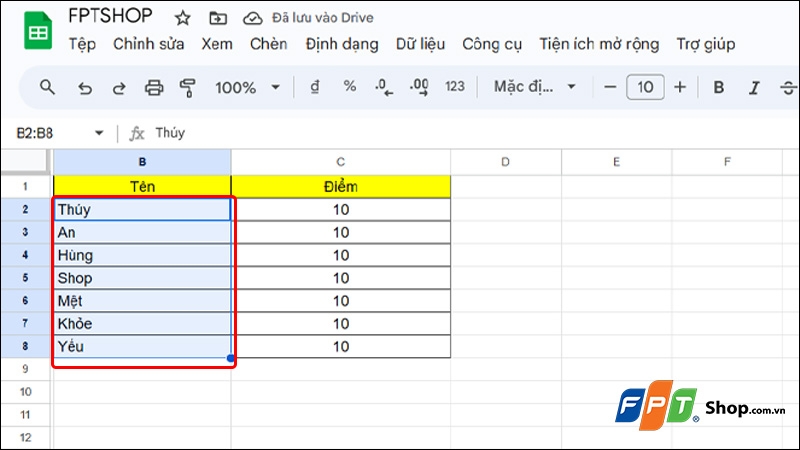Open the Xem menu
Viewport: 800px width, 450px height.
(217, 44)
